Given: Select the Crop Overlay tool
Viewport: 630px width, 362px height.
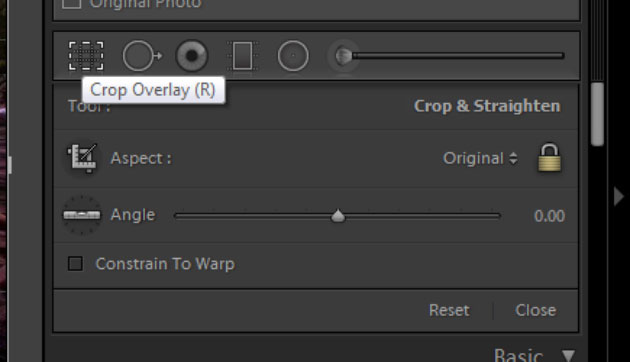Looking at the screenshot, I should pyautogui.click(x=86, y=56).
